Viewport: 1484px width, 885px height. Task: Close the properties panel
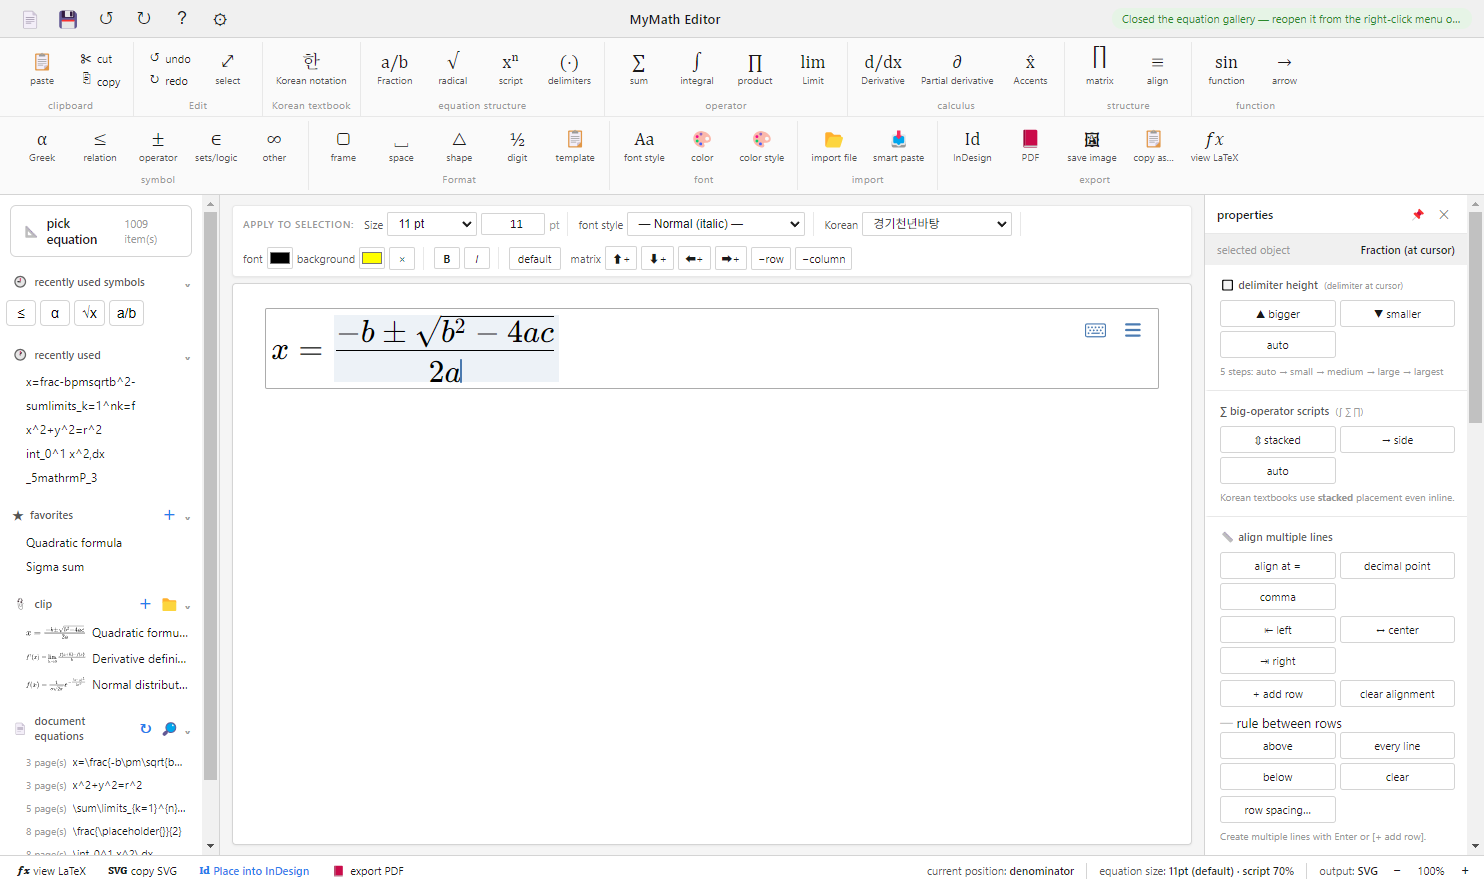coord(1444,215)
